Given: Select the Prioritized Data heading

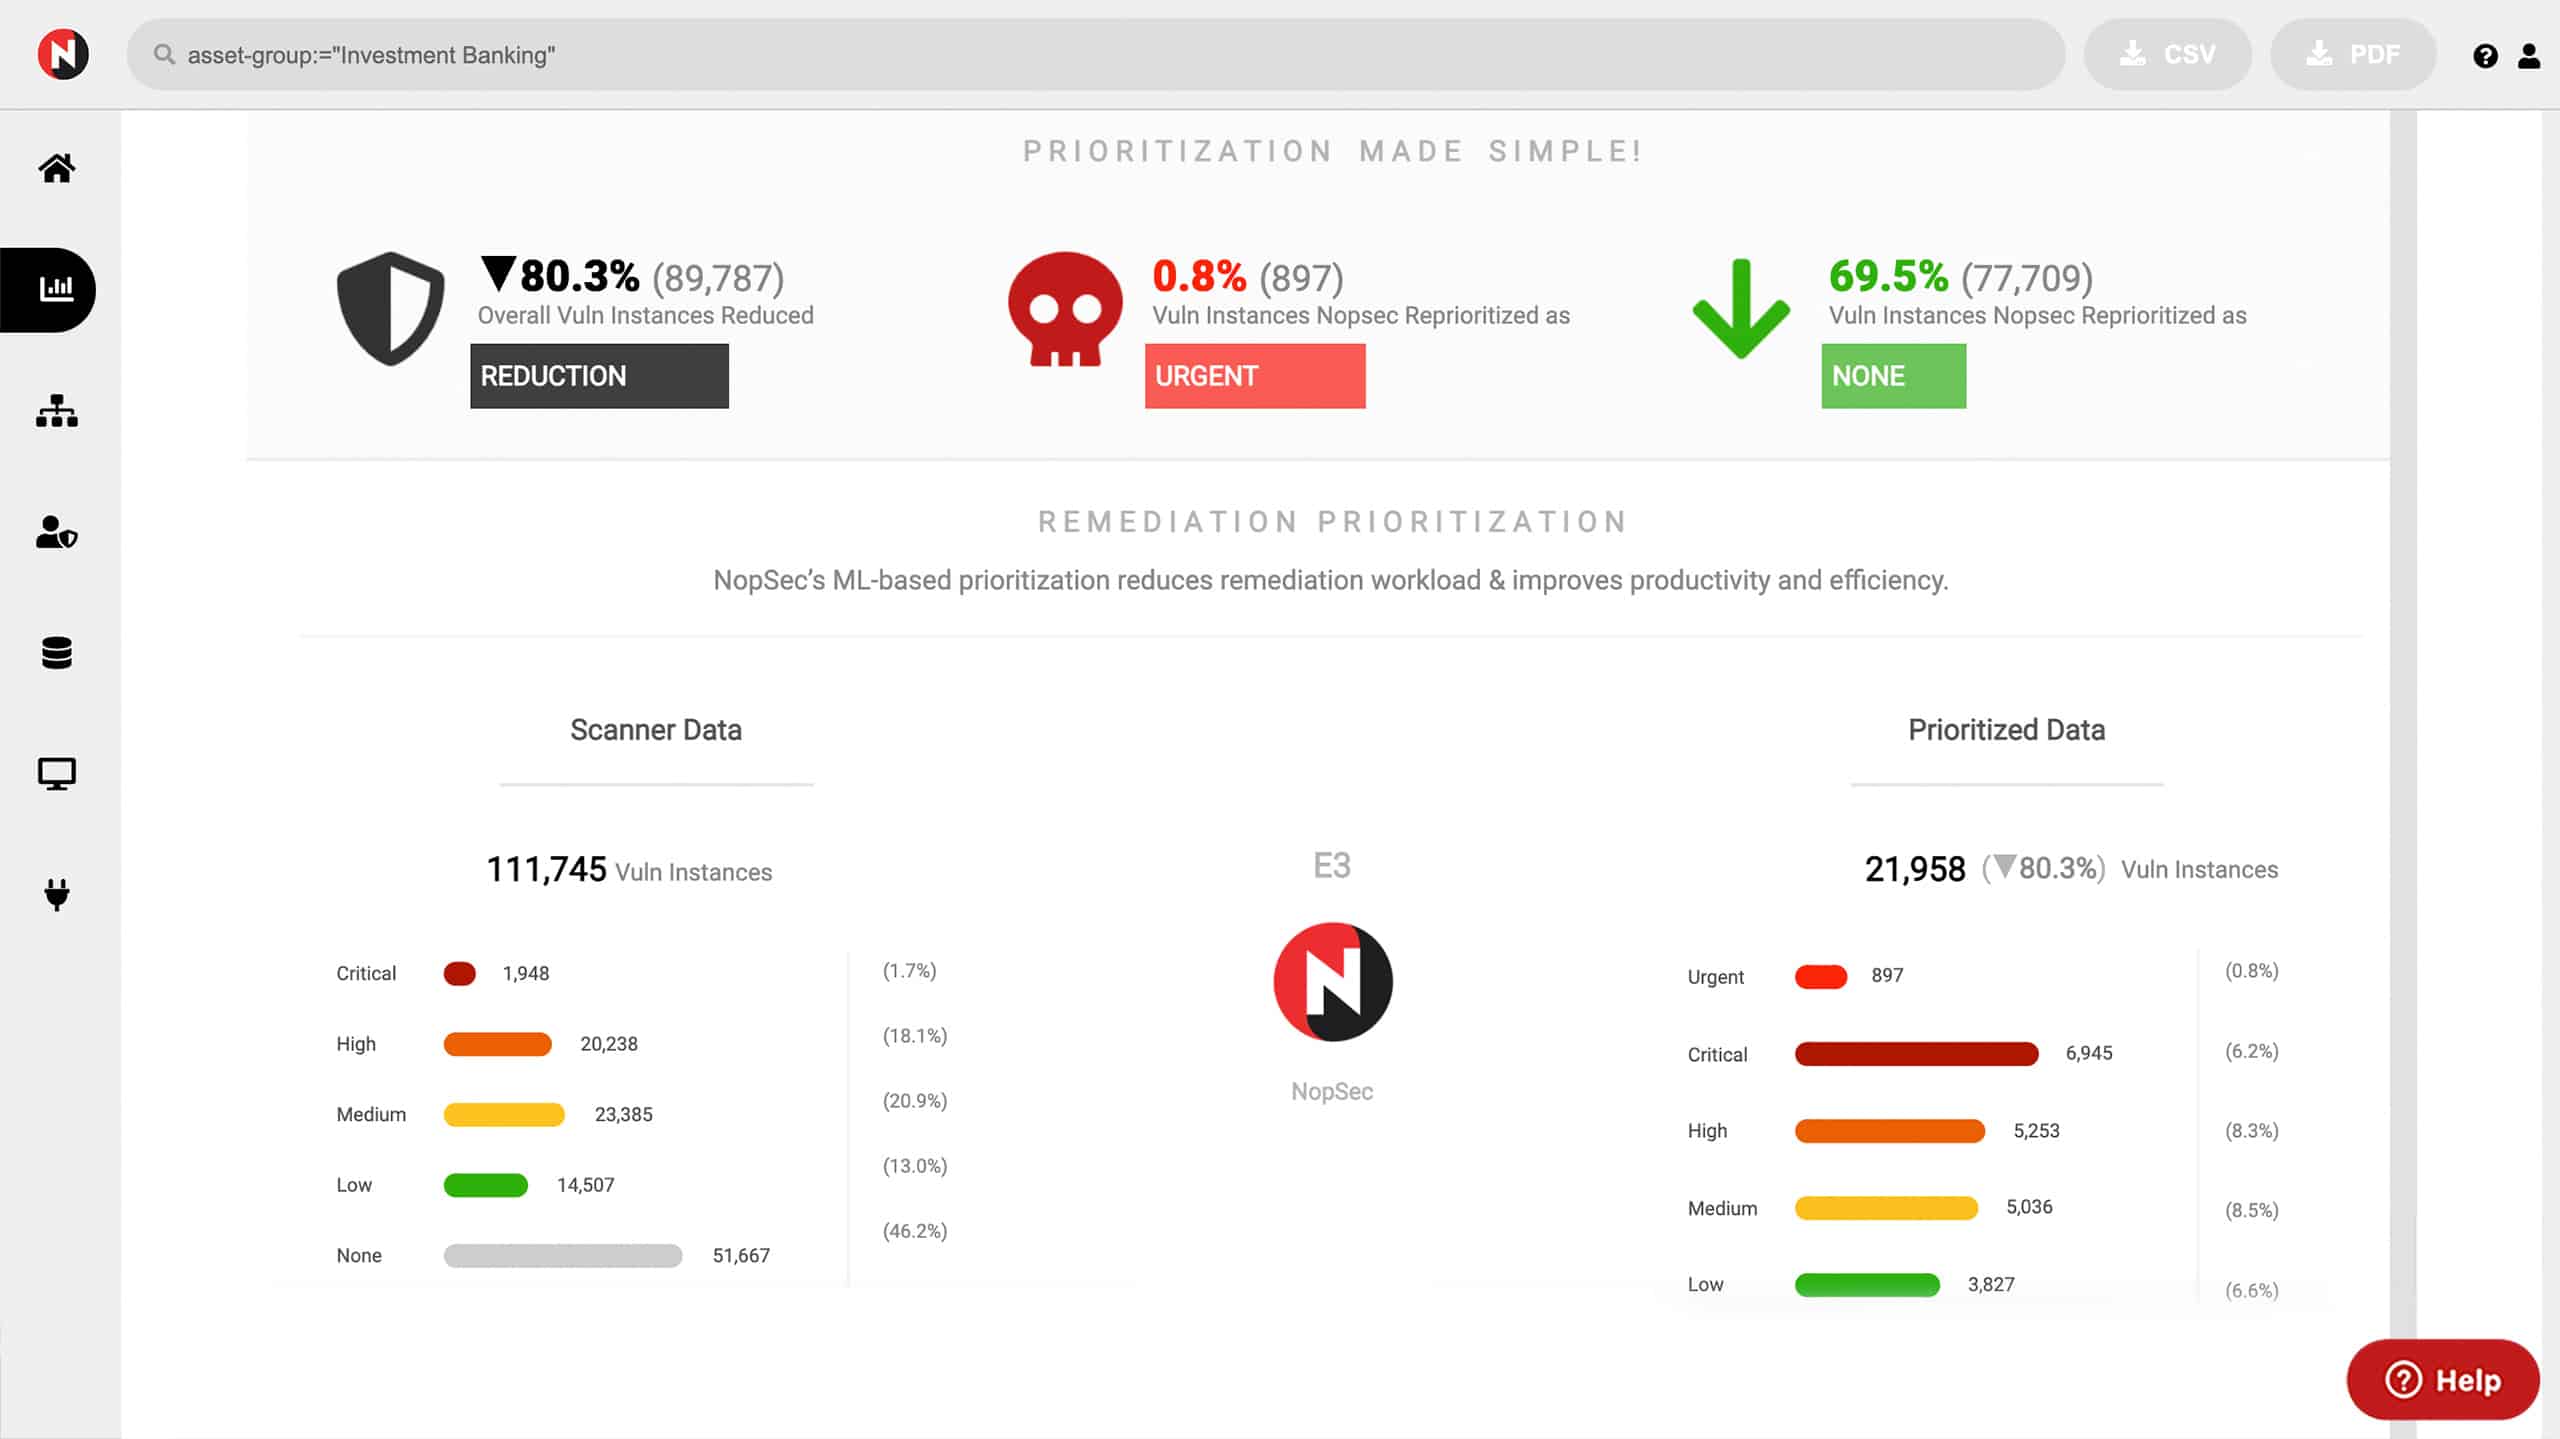Looking at the screenshot, I should coord(2007,730).
